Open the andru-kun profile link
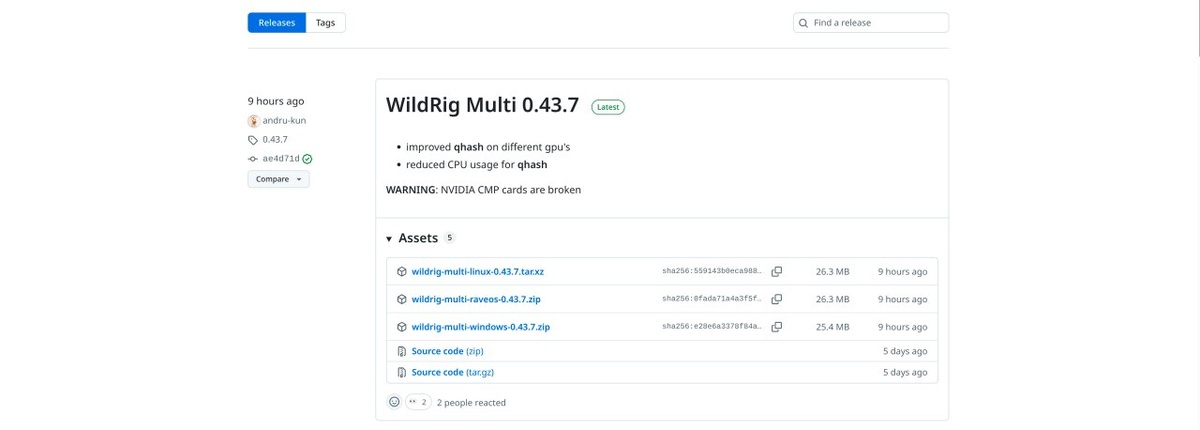This screenshot has width=1200, height=430. pos(284,121)
